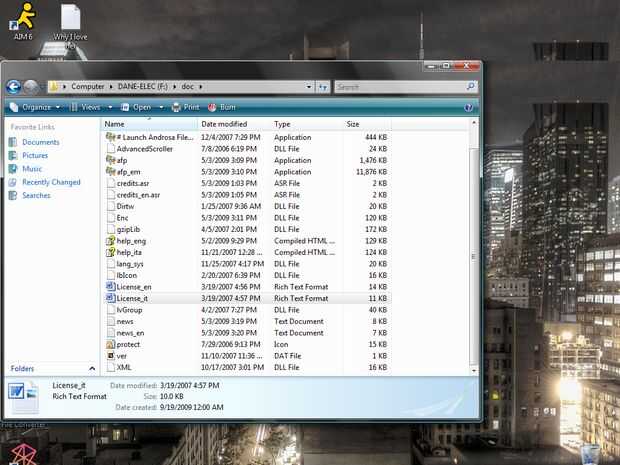Image resolution: width=620 pixels, height=465 pixels.
Task: Select the afp_em application icon
Action: click(x=110, y=172)
